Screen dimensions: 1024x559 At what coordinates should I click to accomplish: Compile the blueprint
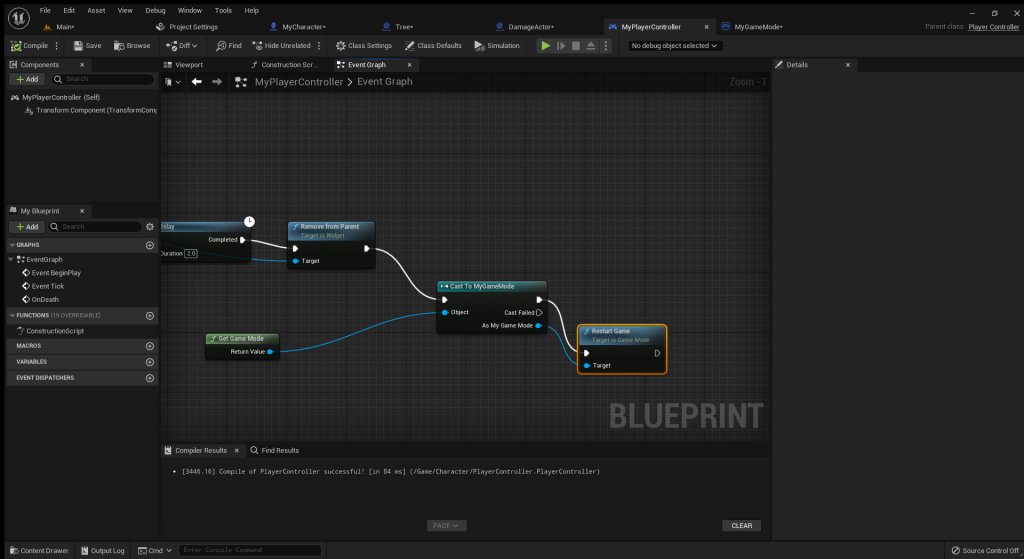pyautogui.click(x=29, y=46)
